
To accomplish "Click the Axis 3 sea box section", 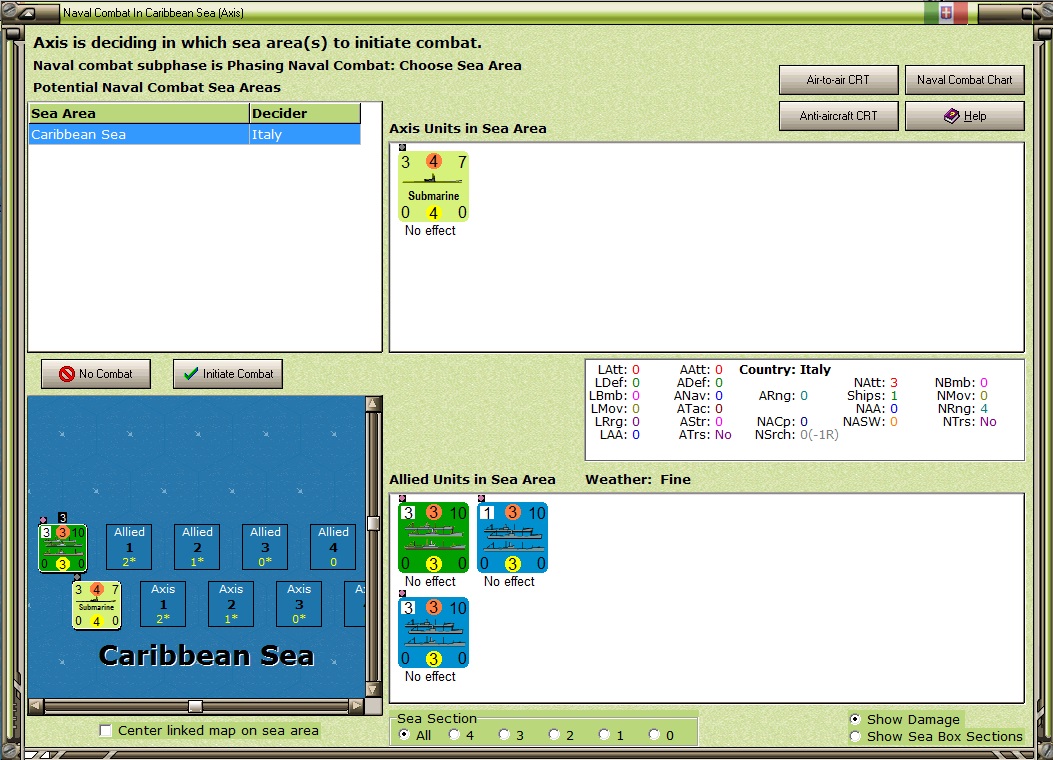I will point(299,604).
